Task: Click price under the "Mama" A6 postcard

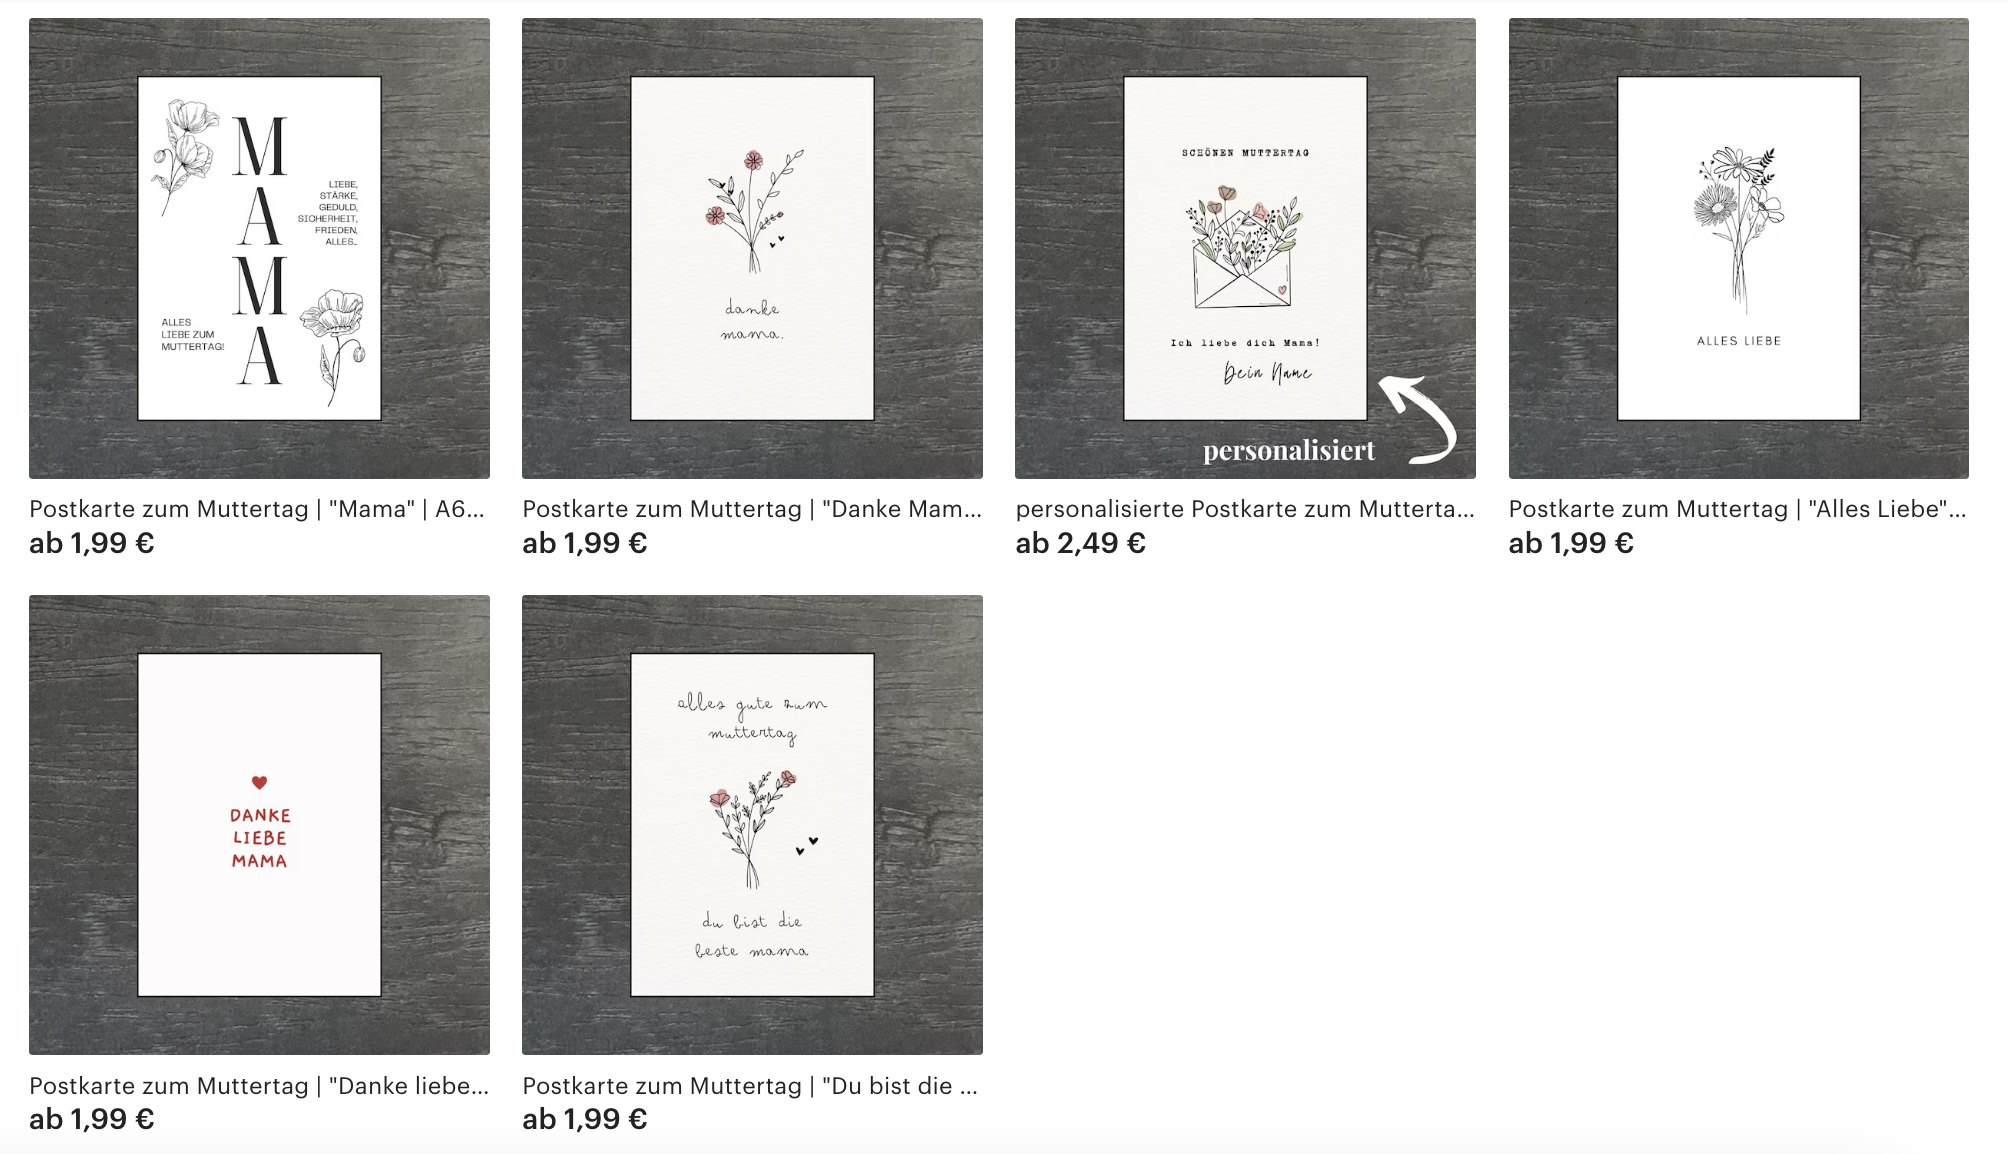Action: [91, 543]
